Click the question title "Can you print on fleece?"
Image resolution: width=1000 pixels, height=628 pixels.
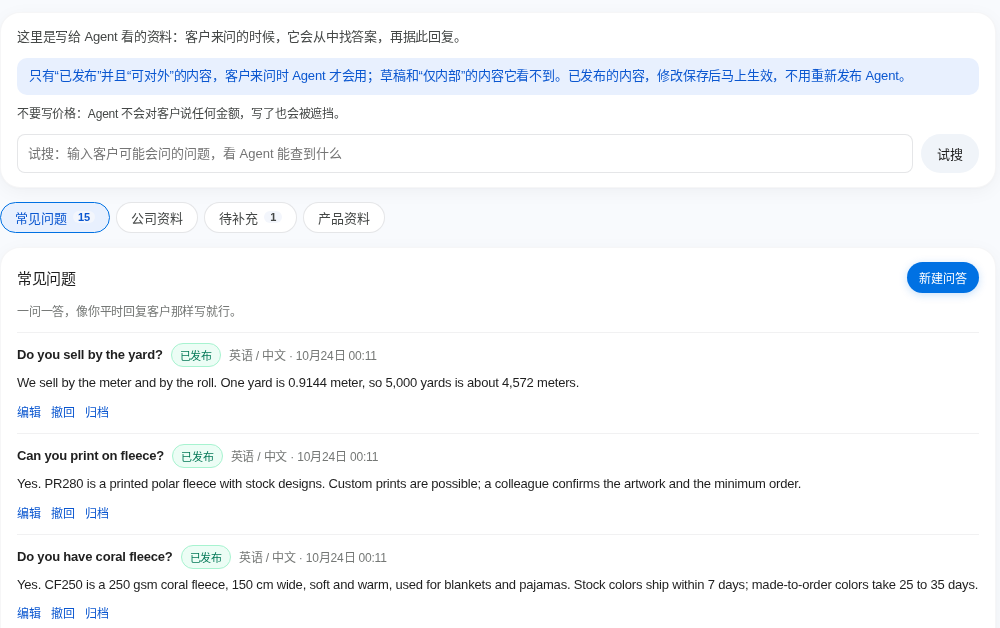click(91, 455)
